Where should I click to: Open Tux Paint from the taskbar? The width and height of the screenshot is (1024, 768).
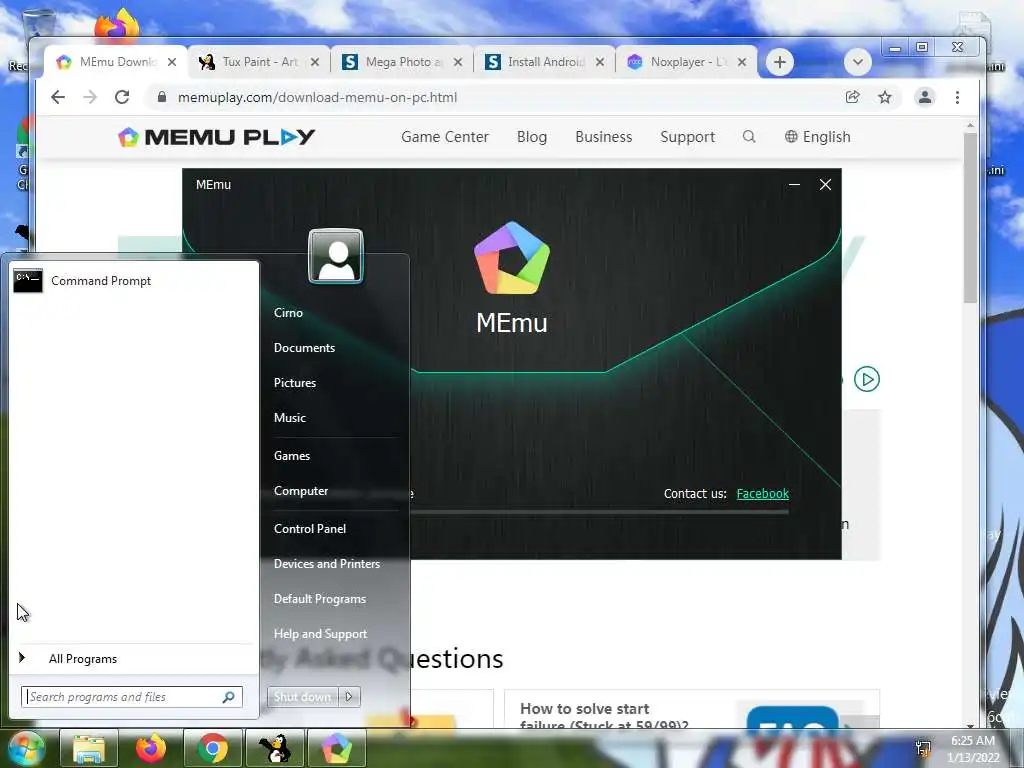[x=275, y=748]
